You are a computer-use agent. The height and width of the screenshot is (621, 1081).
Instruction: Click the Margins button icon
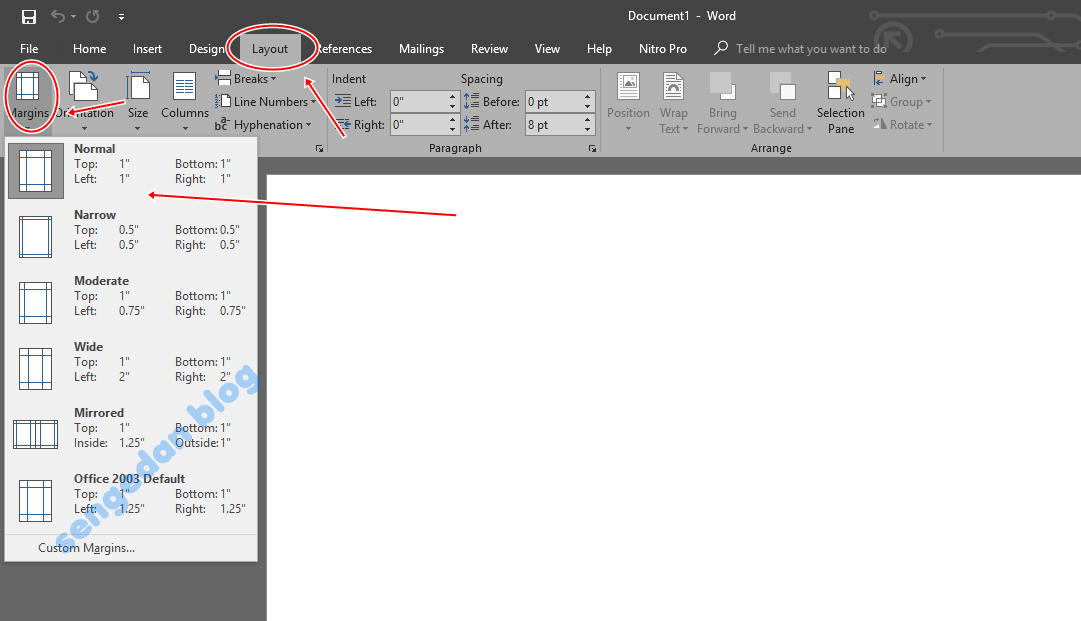point(28,87)
